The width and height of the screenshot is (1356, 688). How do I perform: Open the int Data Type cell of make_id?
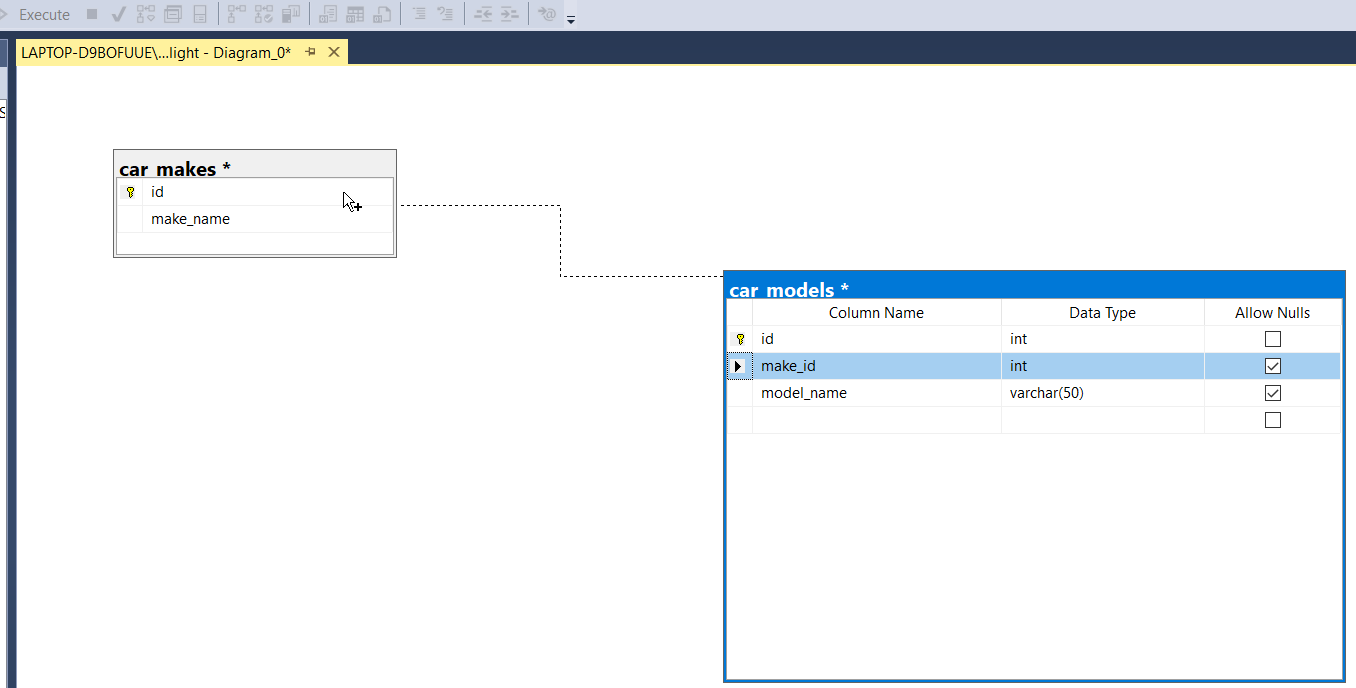(1101, 367)
